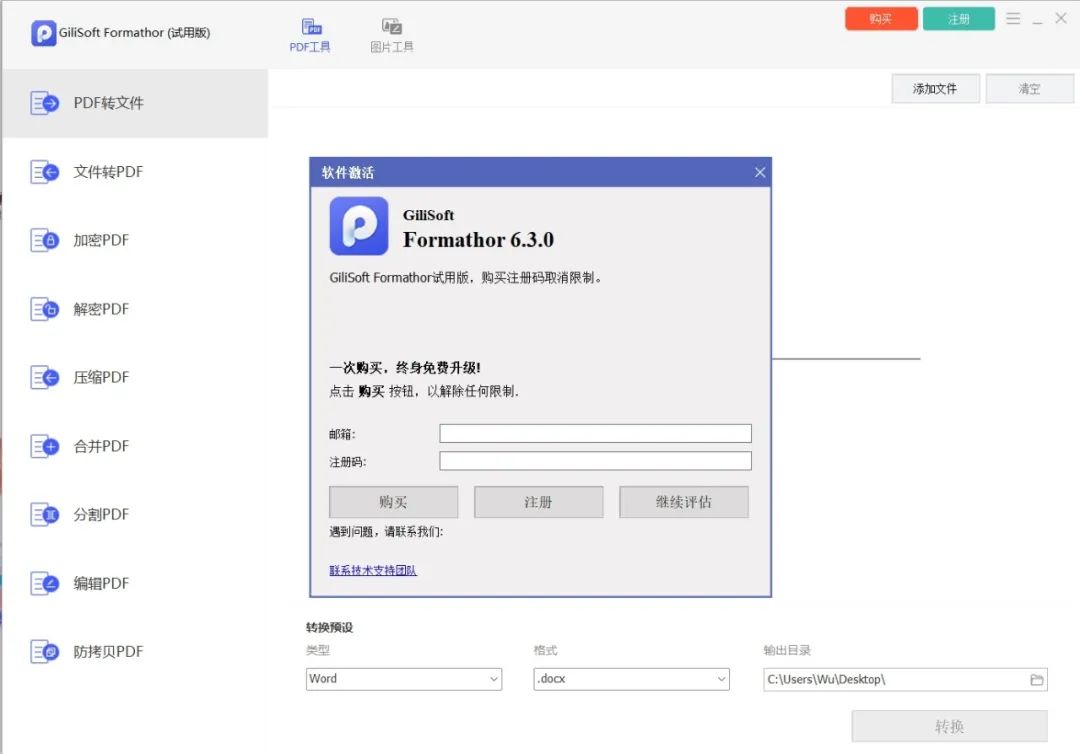Click the 转换 button
Viewport: 1080px width, 754px height.
(949, 726)
